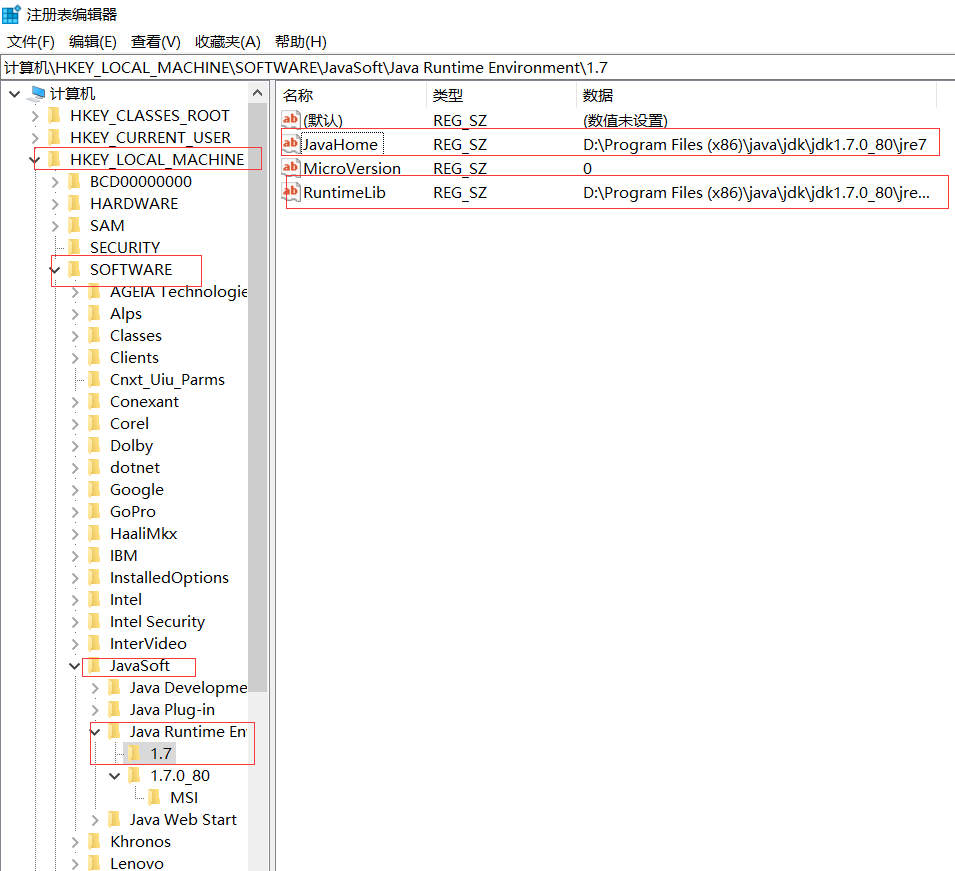
Task: Expand the Java Web Start chevron
Action: [x=94, y=820]
